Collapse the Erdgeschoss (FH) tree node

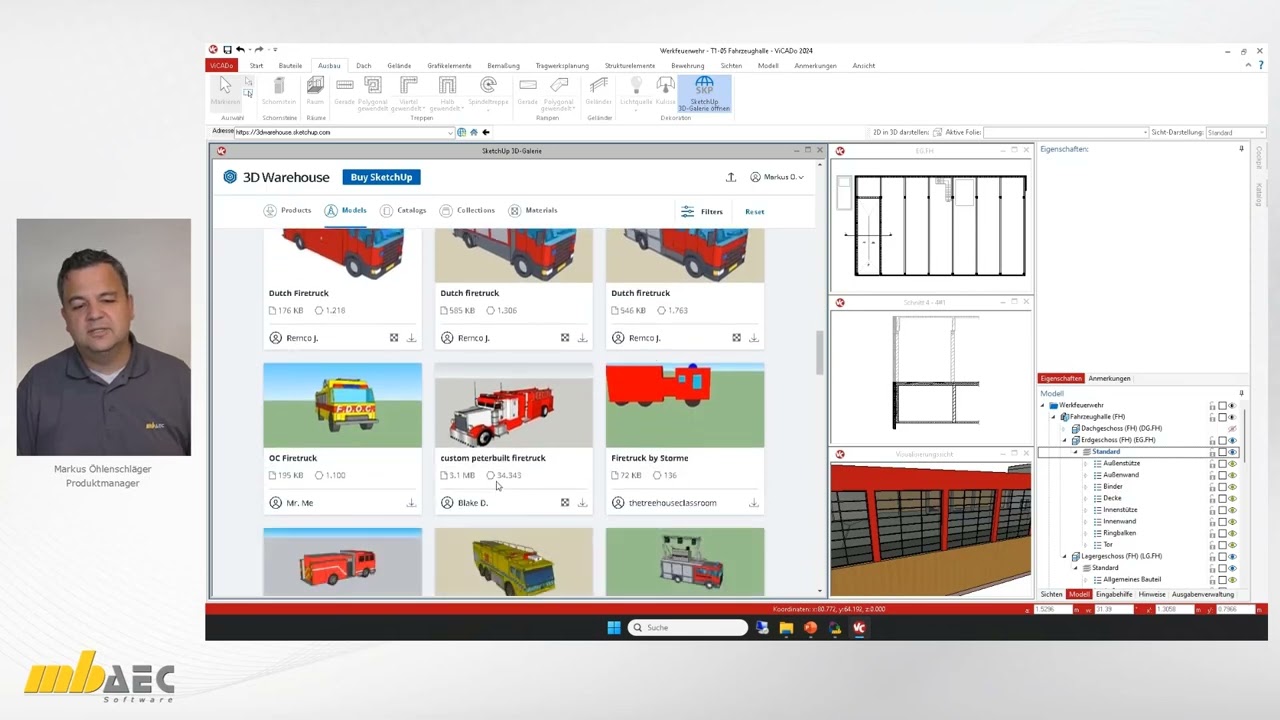(x=1064, y=441)
